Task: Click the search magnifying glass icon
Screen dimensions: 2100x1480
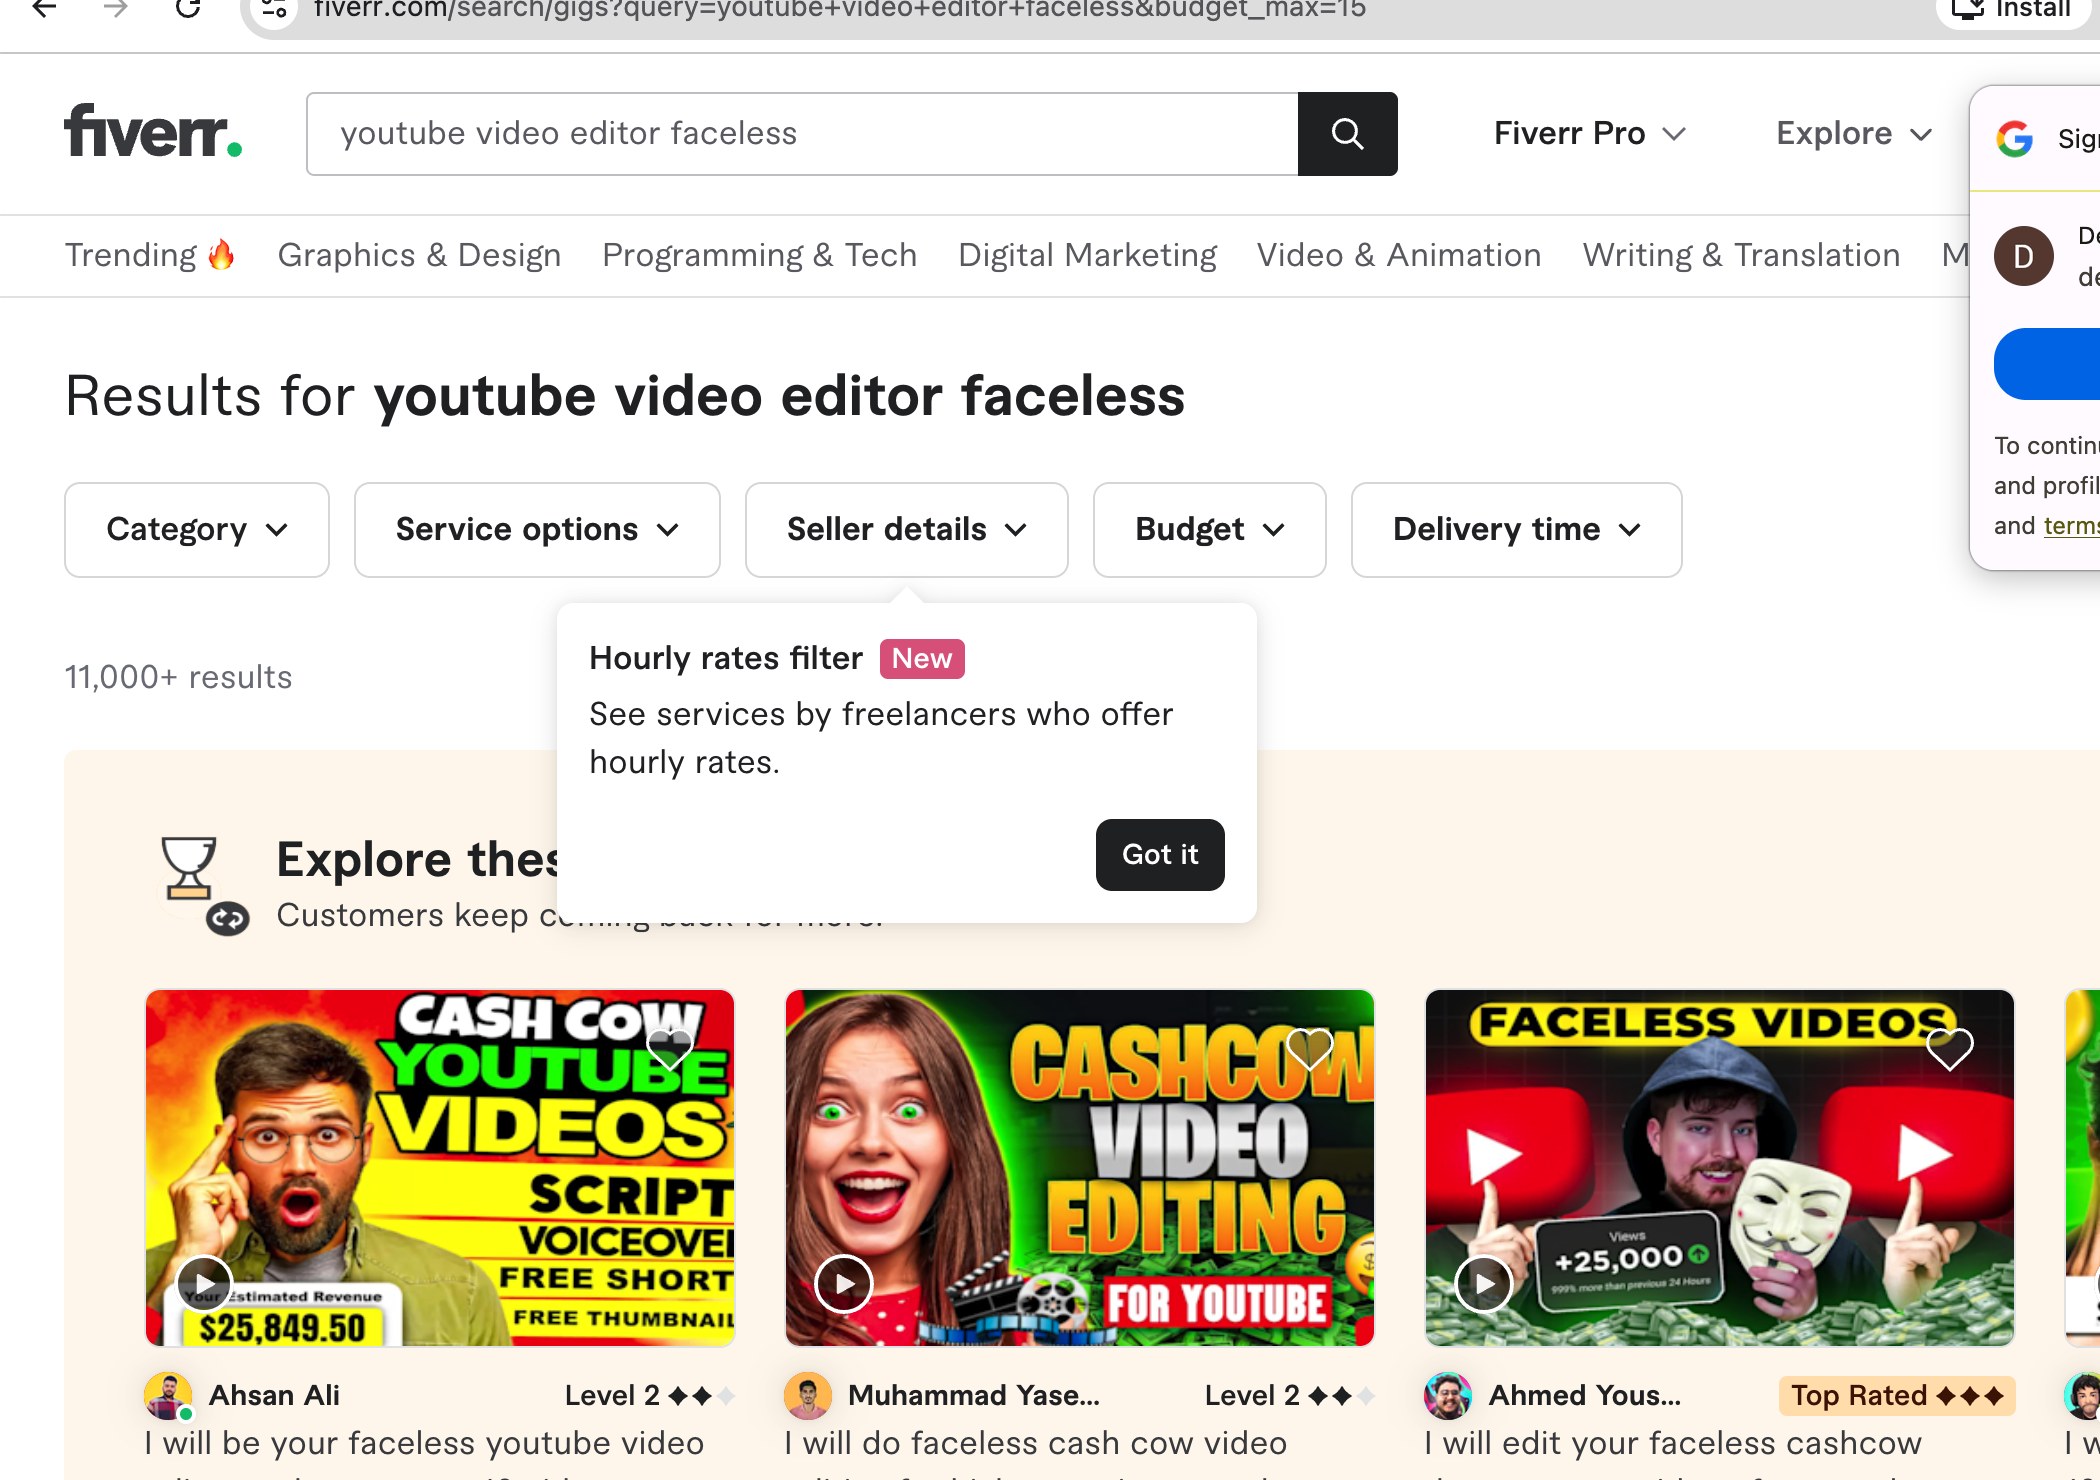Action: pyautogui.click(x=1347, y=134)
